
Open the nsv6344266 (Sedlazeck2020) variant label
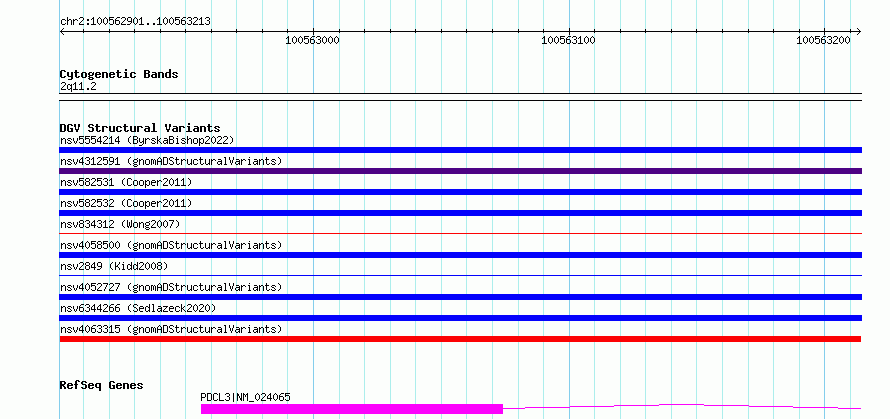click(x=138, y=308)
